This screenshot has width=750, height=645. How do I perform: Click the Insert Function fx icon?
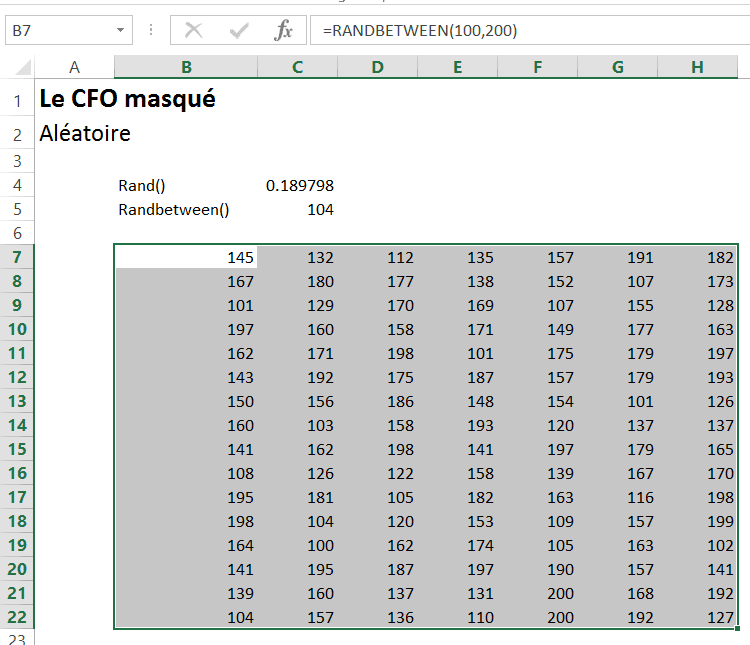pos(283,31)
